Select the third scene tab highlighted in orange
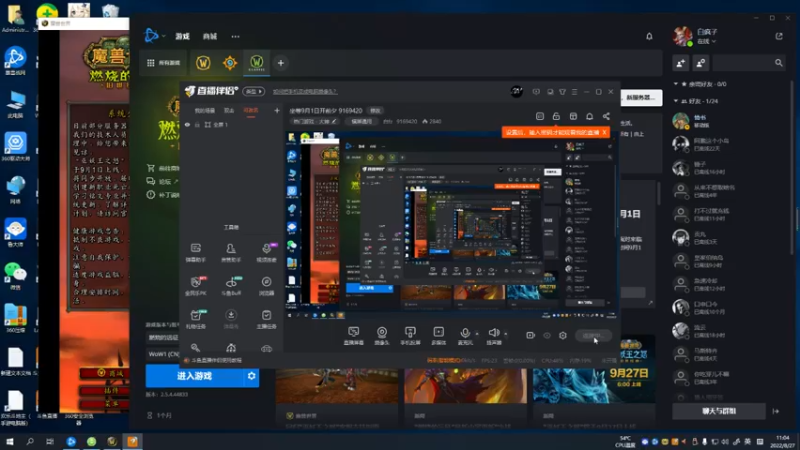 click(x=251, y=110)
